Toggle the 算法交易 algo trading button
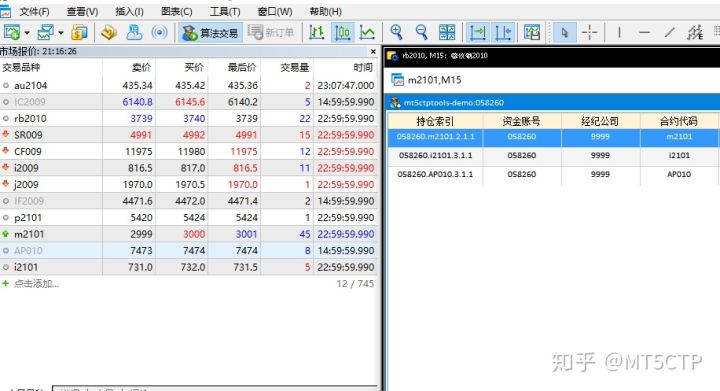The width and height of the screenshot is (720, 391). pos(210,33)
